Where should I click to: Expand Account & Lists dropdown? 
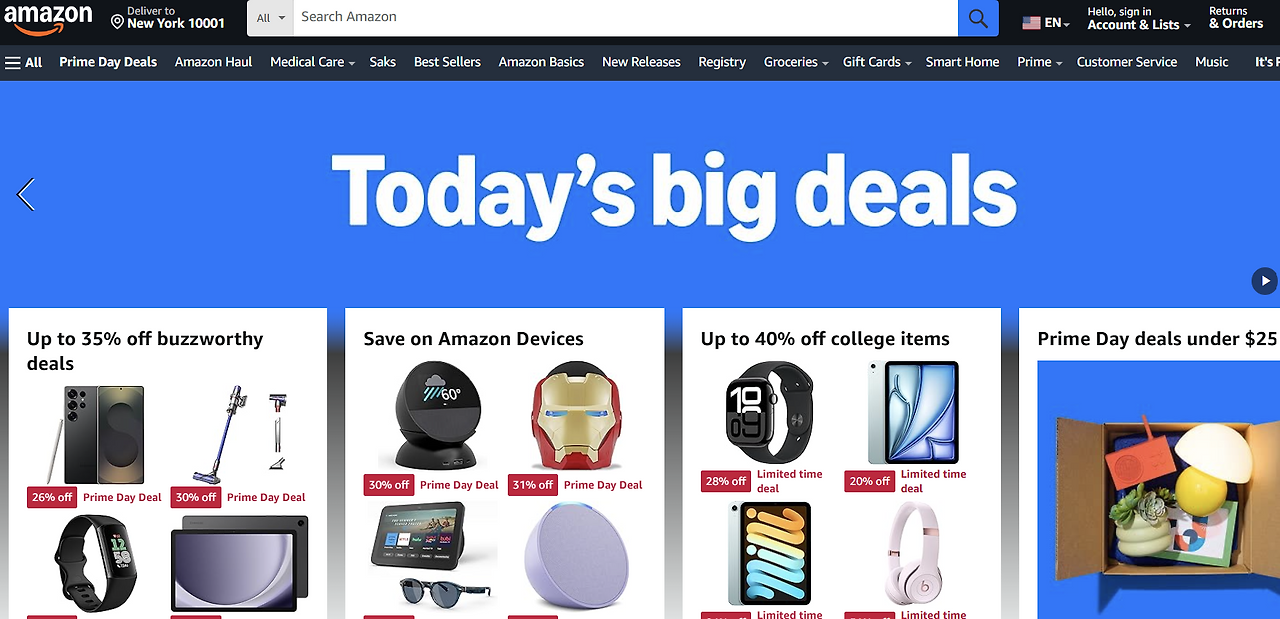[x=1139, y=18]
